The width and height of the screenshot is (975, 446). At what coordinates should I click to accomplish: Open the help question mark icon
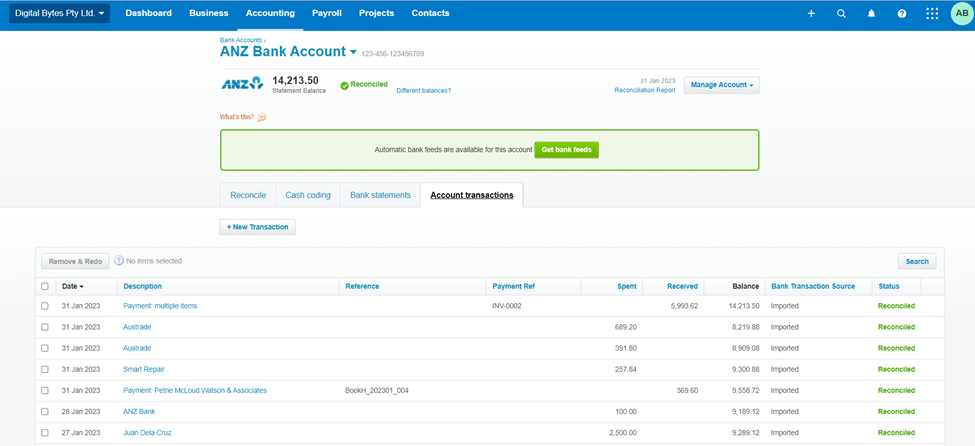click(902, 13)
